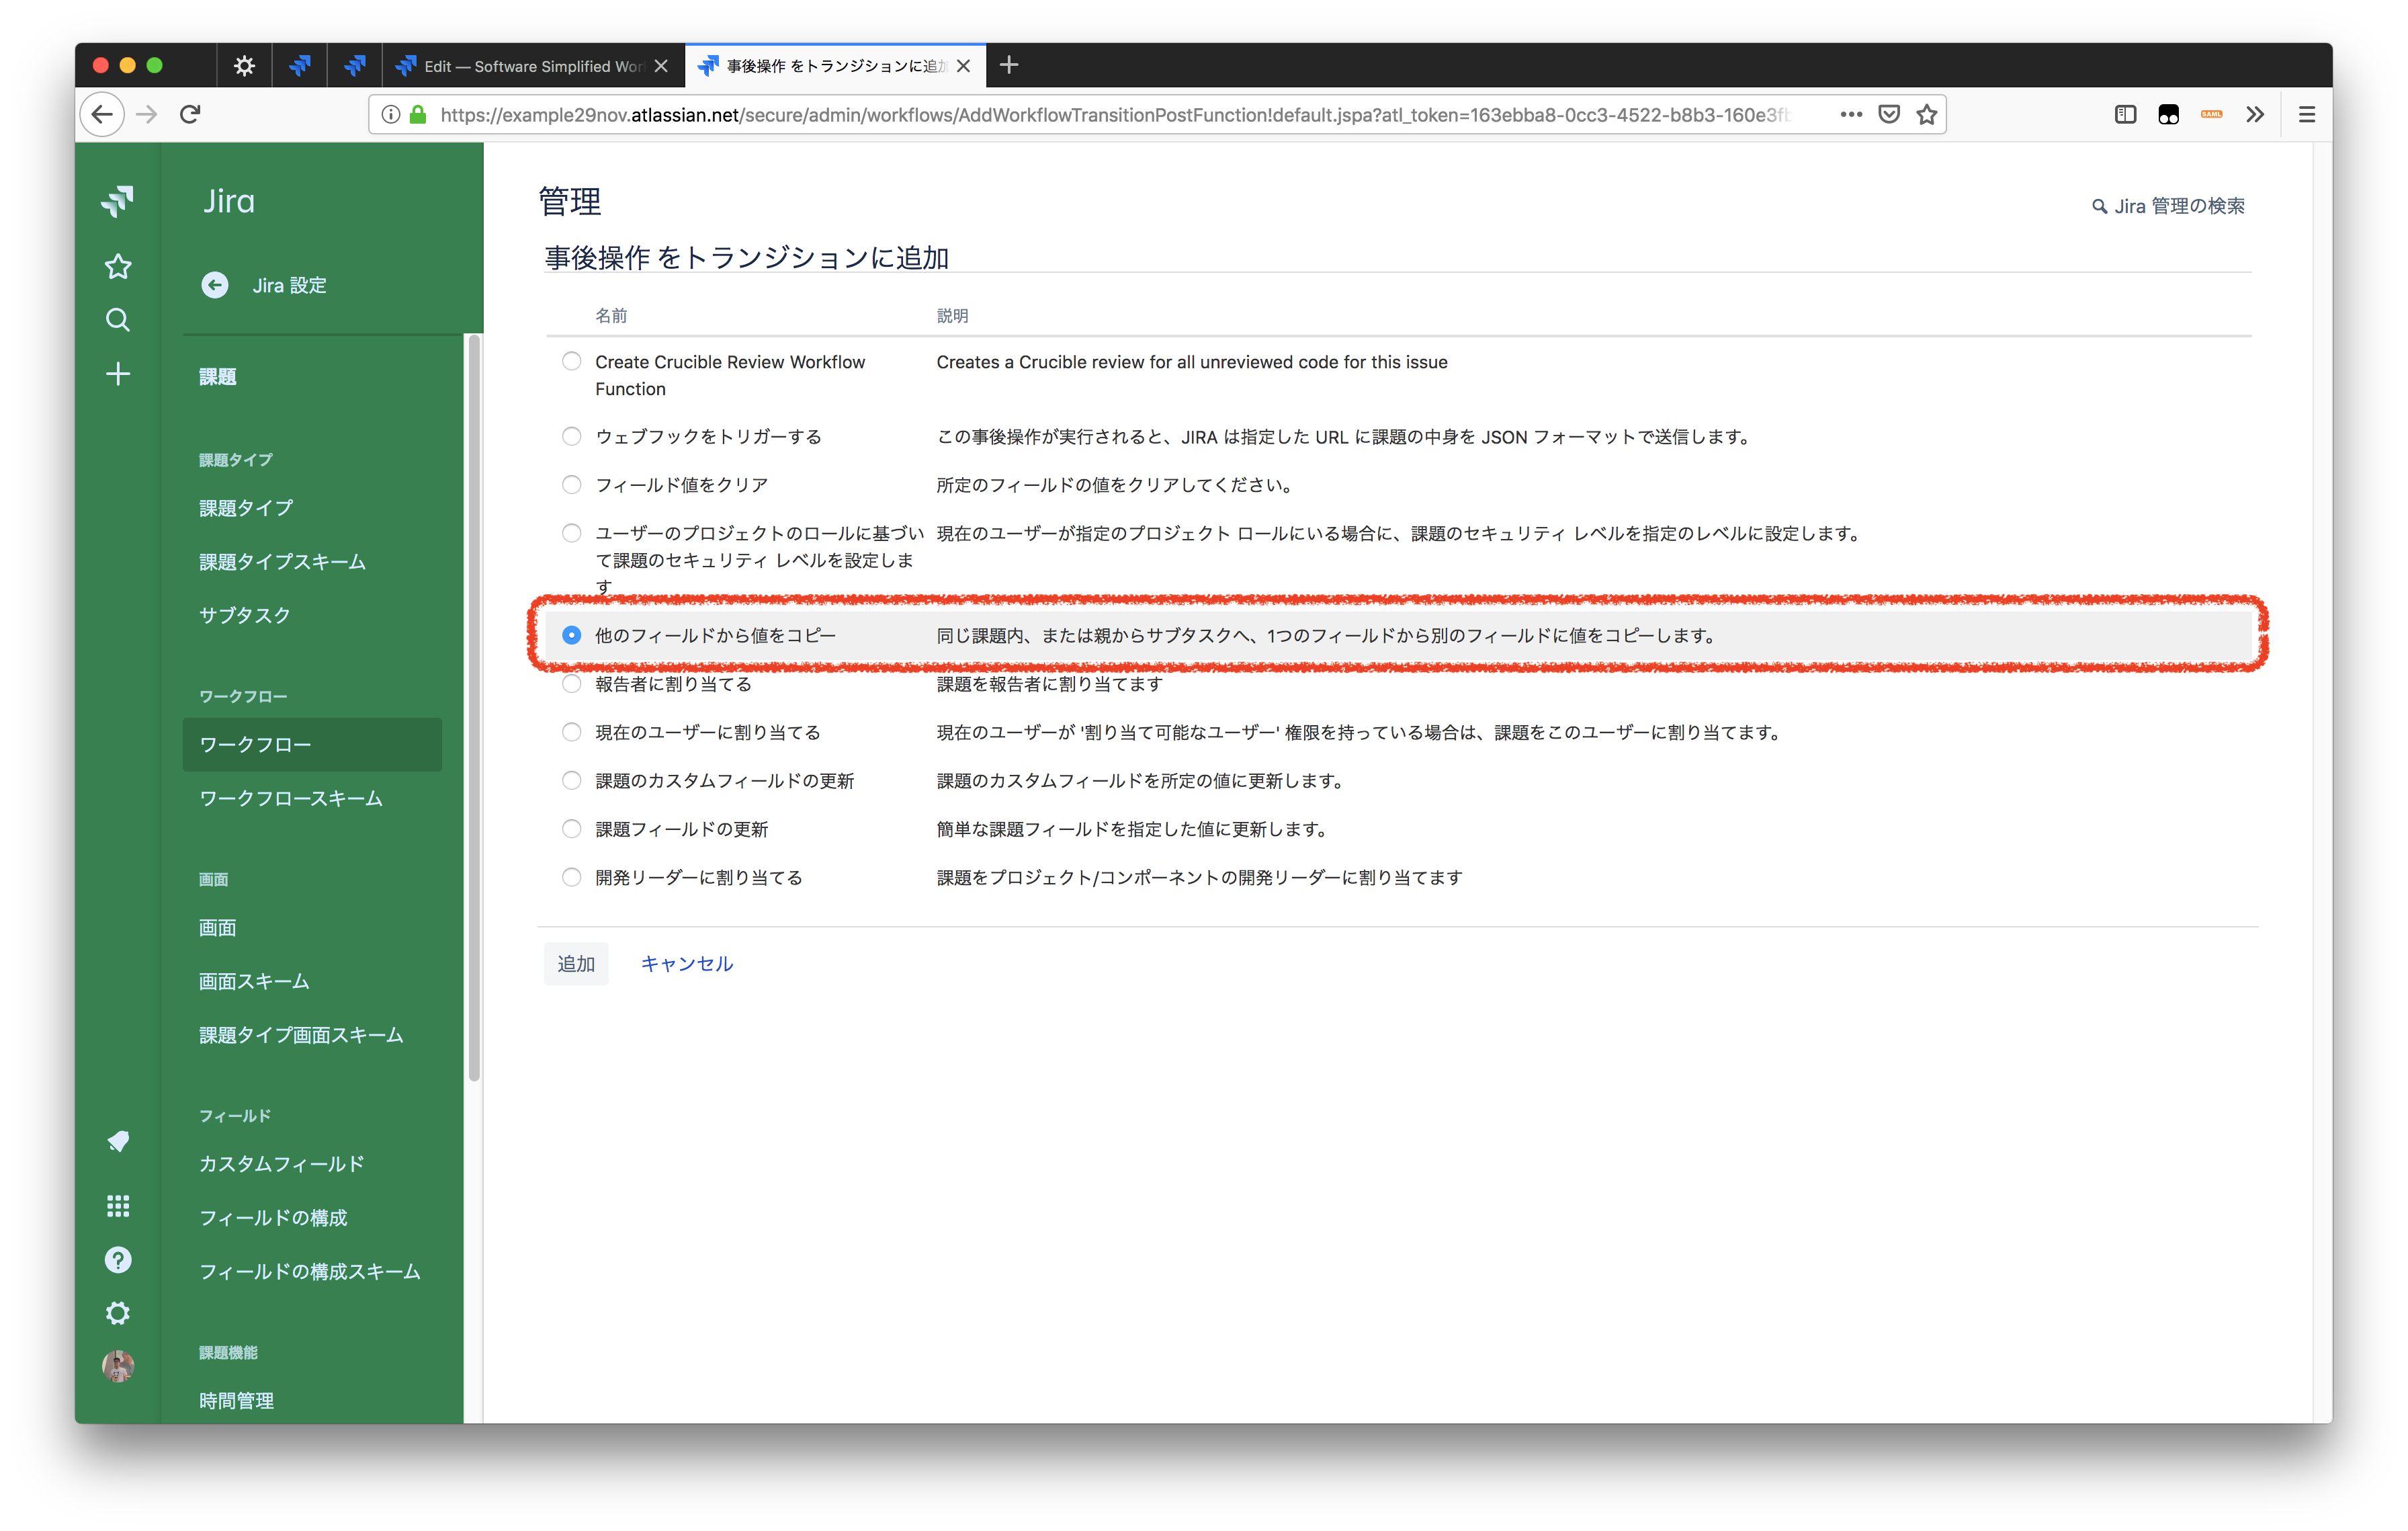
Task: Click the user profile avatar
Action: [118, 1366]
